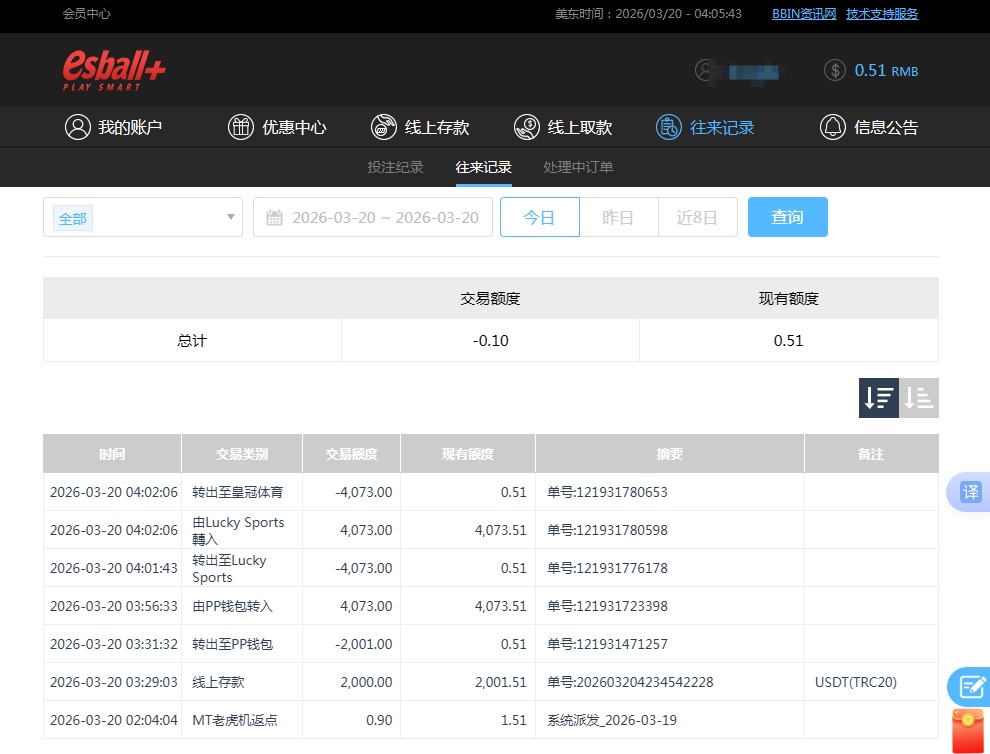990x754 pixels.
Task: Expand the 全部 transaction type dropdown
Action: 142,217
